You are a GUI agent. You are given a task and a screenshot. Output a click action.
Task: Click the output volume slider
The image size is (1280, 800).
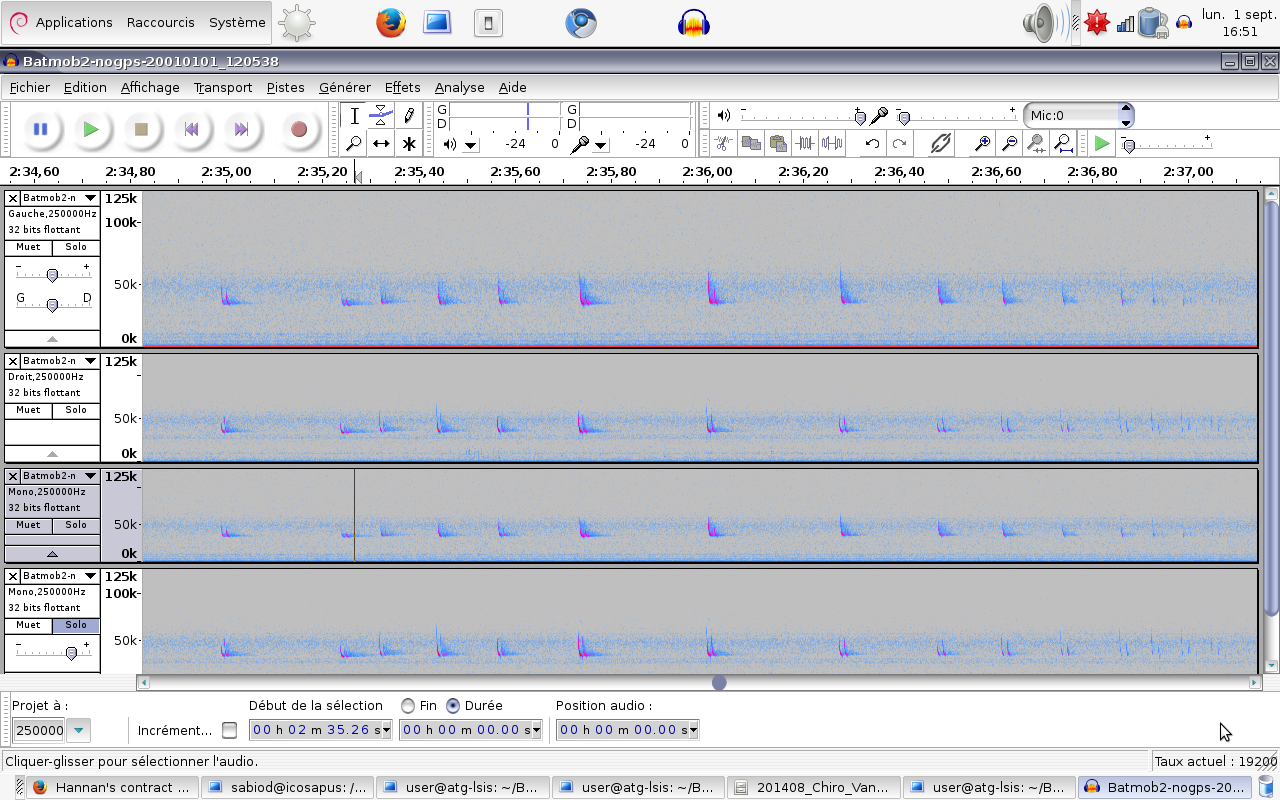tap(800, 116)
